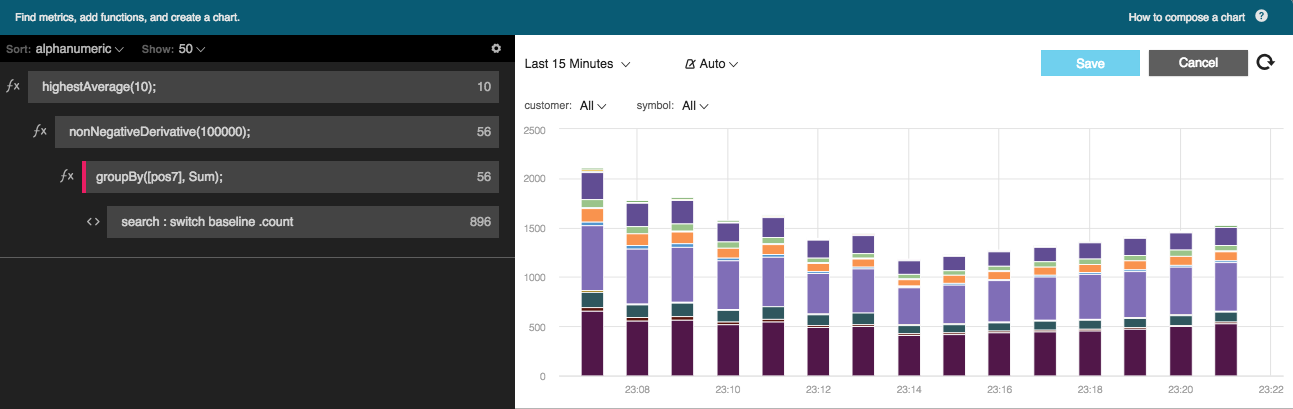1293x409 pixels.
Task: Click the help question mark icon
Action: point(1262,17)
